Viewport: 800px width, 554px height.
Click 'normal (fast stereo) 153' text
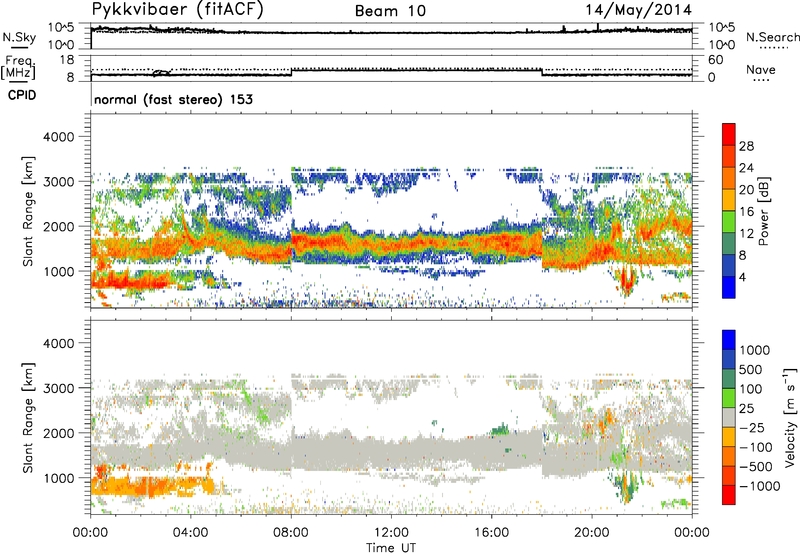173,99
